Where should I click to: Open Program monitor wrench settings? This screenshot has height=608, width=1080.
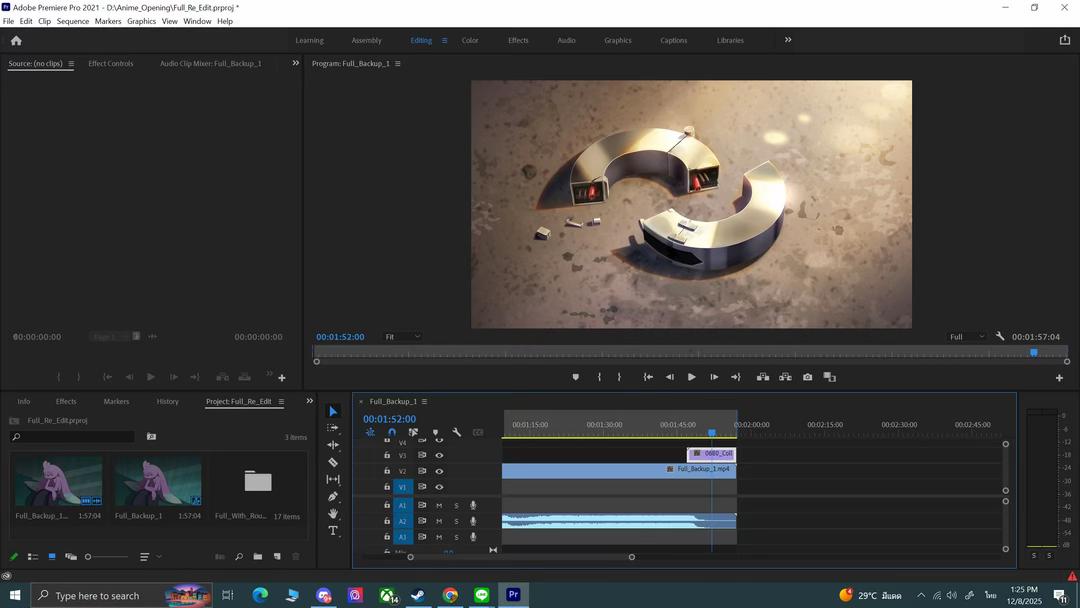(1000, 337)
